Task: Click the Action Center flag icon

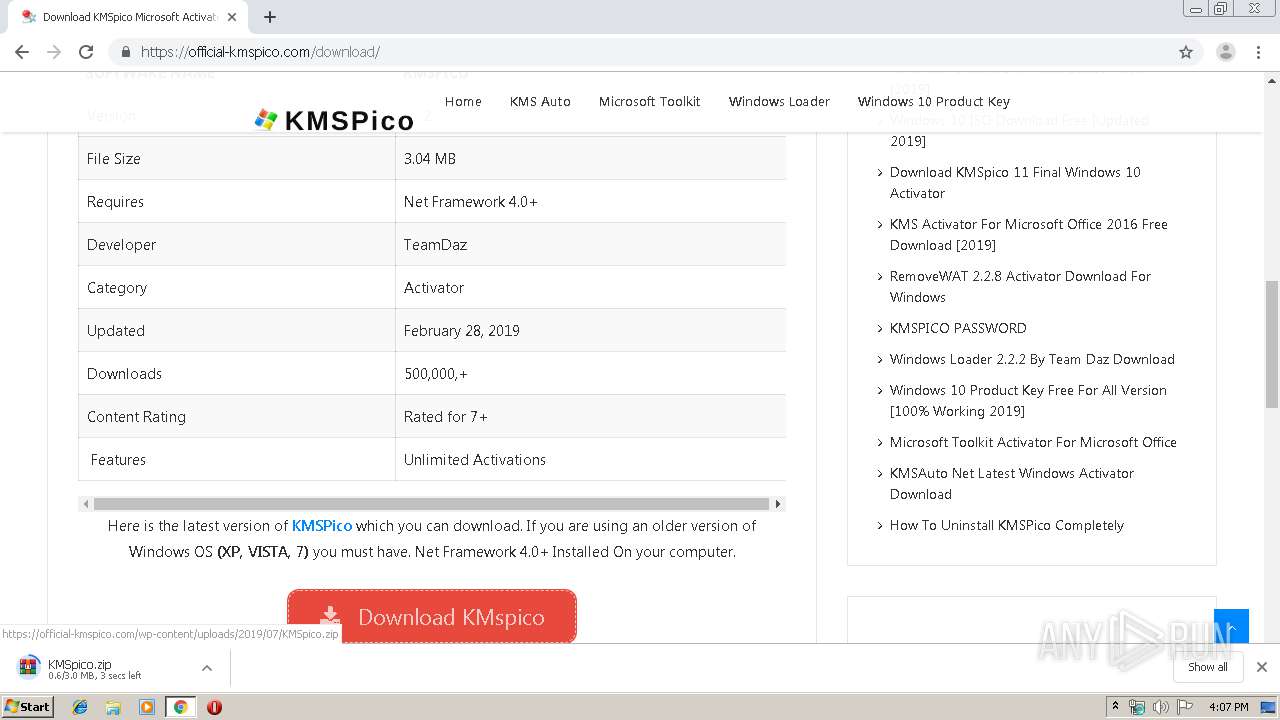Action: [1184, 707]
